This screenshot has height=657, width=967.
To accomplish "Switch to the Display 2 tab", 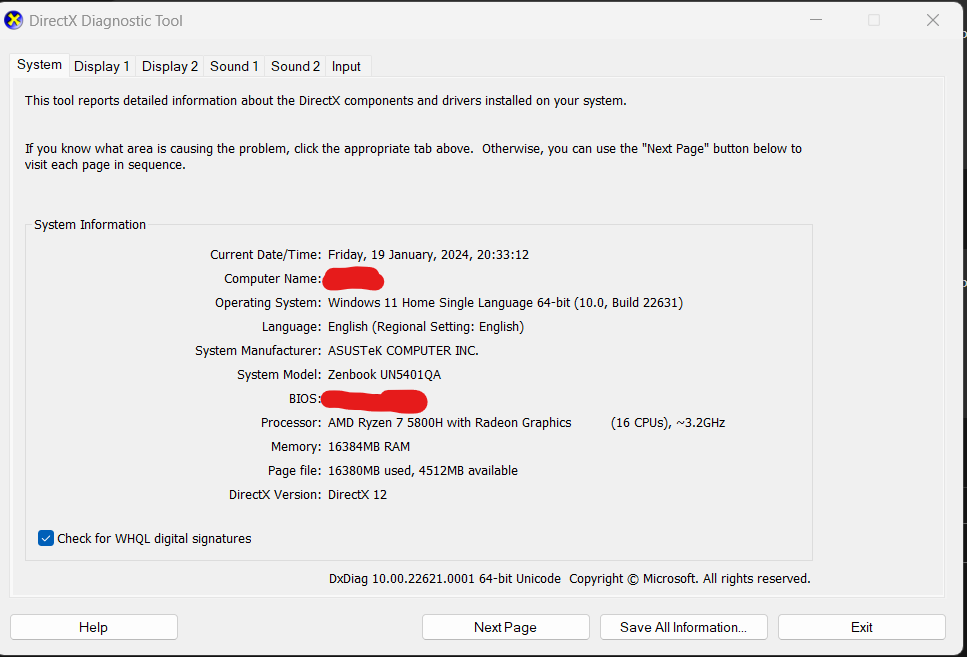I will [x=169, y=66].
